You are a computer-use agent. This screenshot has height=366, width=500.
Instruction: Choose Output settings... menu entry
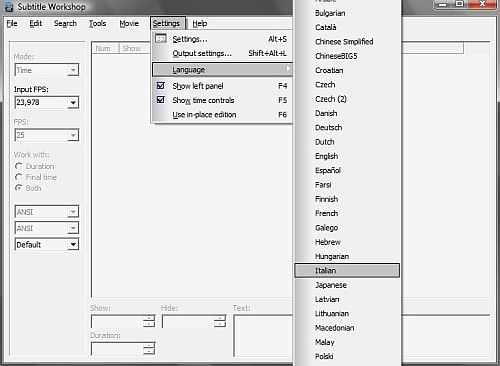click(222, 53)
